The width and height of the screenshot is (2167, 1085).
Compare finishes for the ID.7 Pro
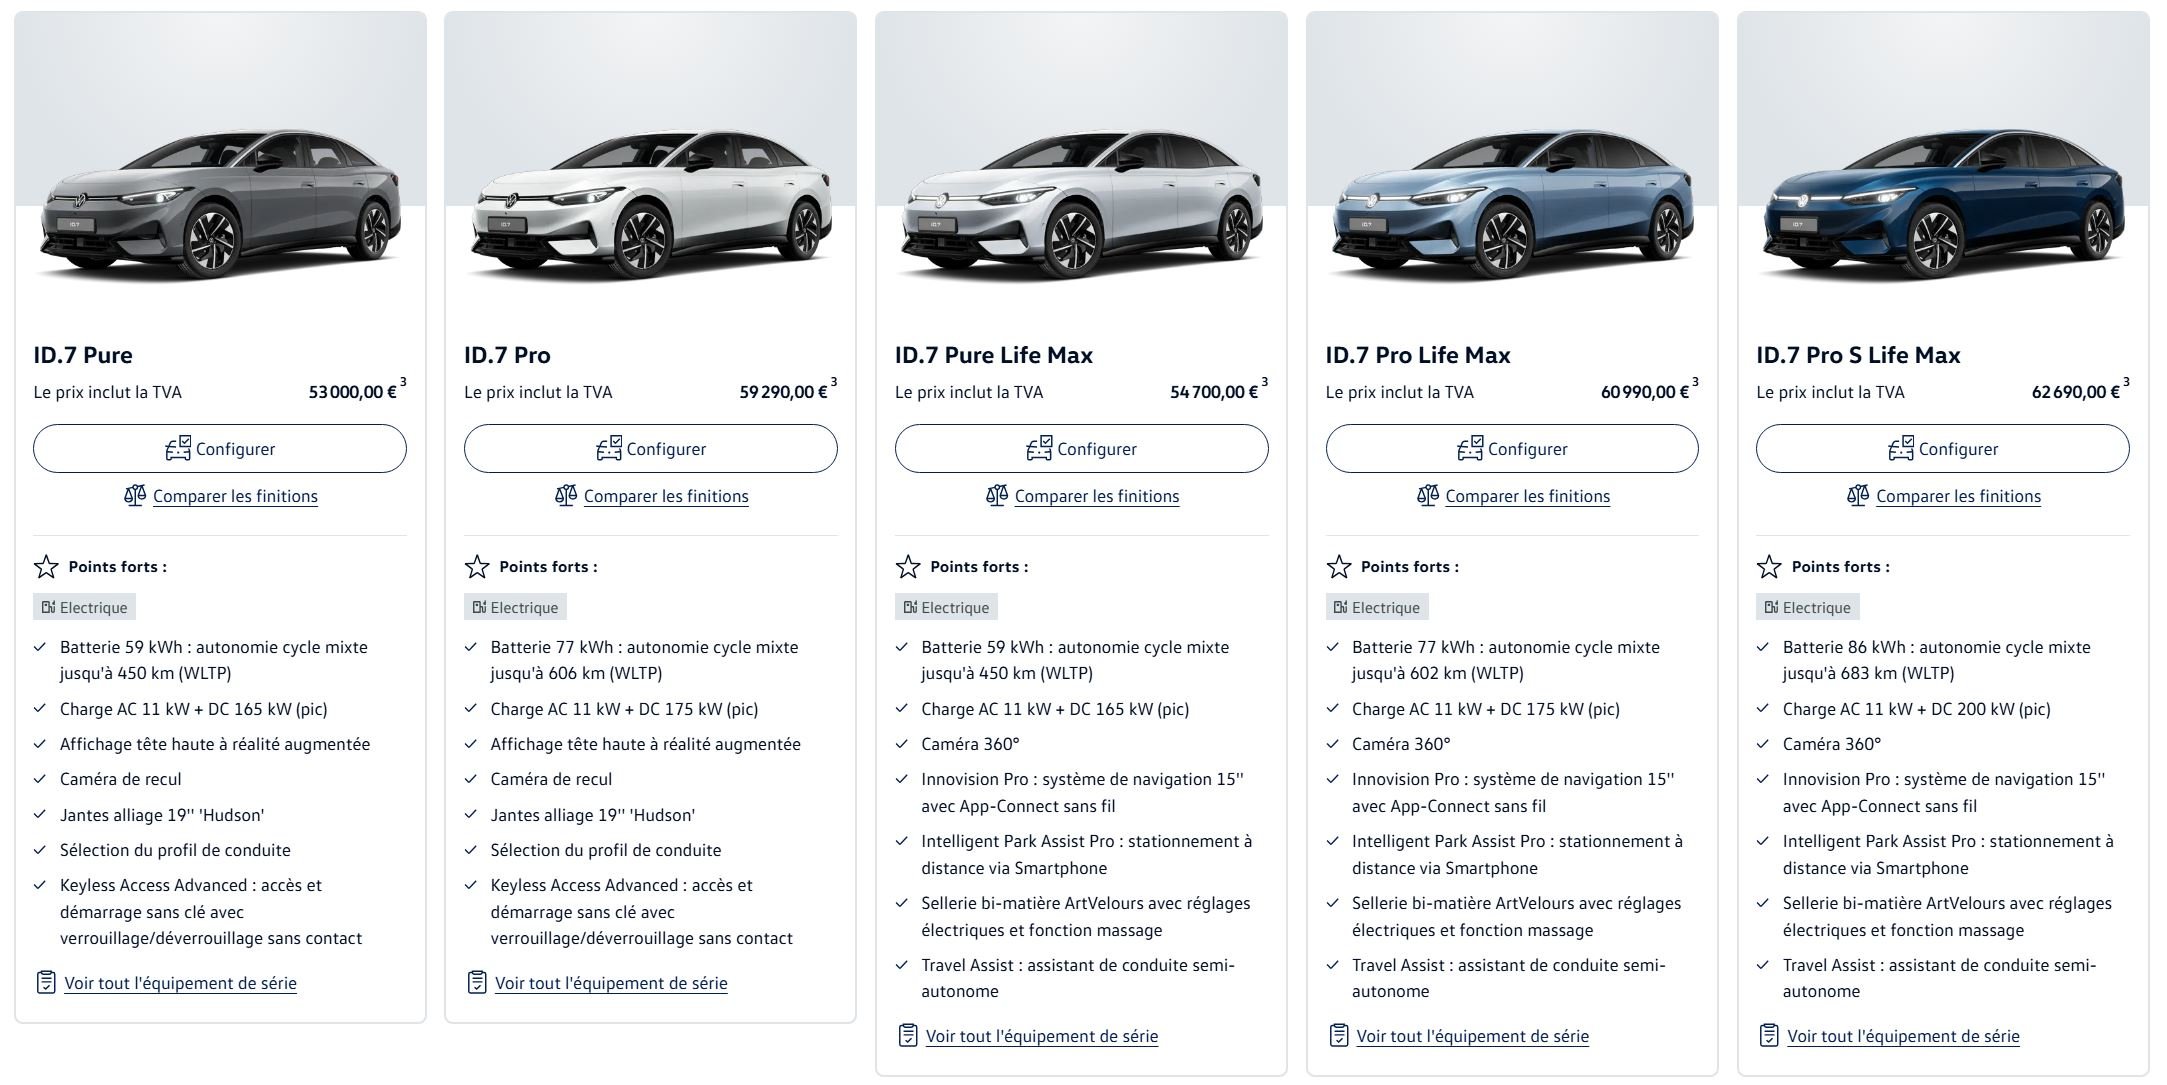click(666, 496)
